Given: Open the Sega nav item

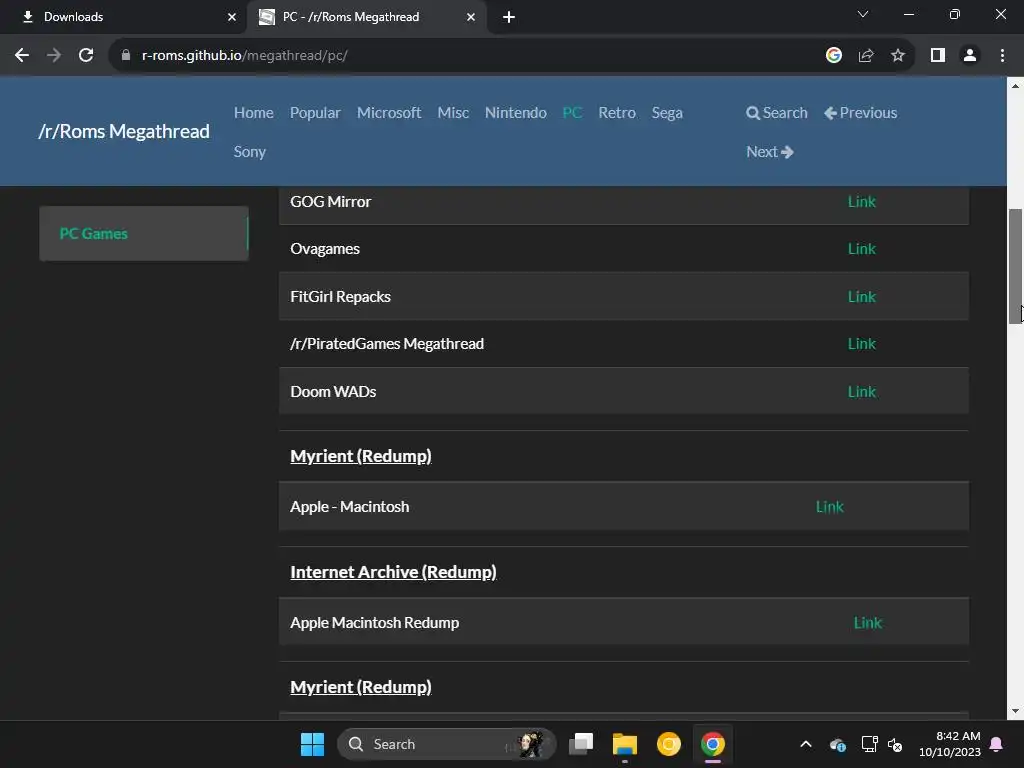Looking at the screenshot, I should 667,113.
